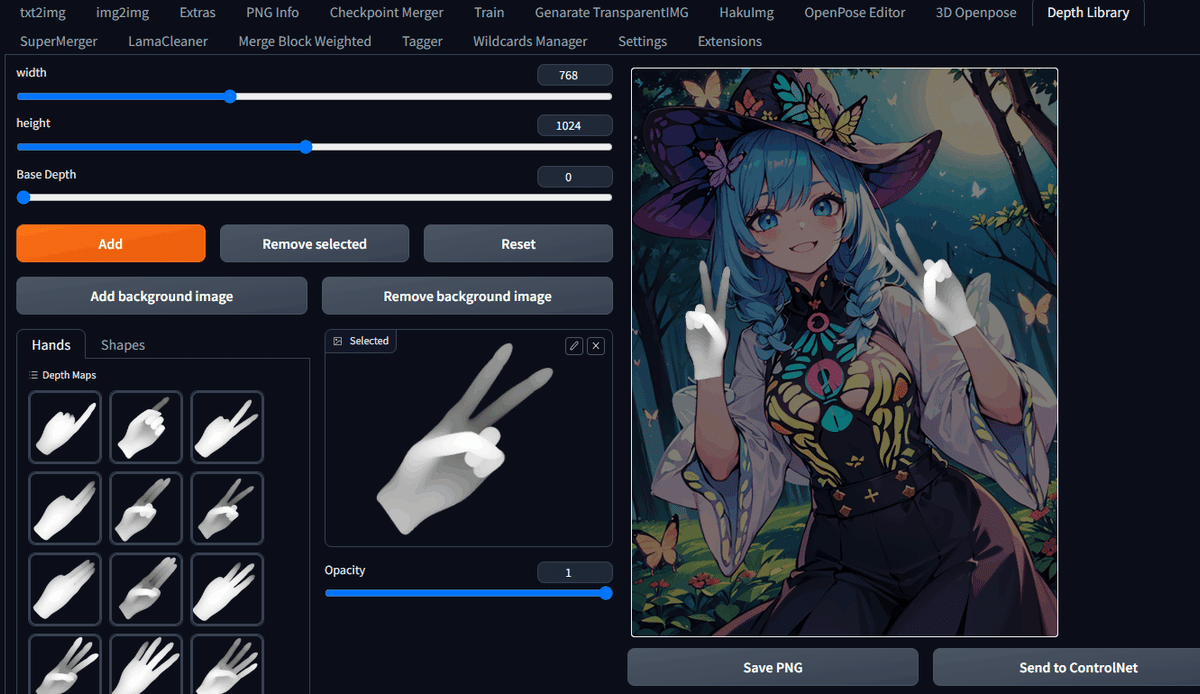Screen dimensions: 1200x694
Task: Click the Reset button
Action: click(518, 243)
